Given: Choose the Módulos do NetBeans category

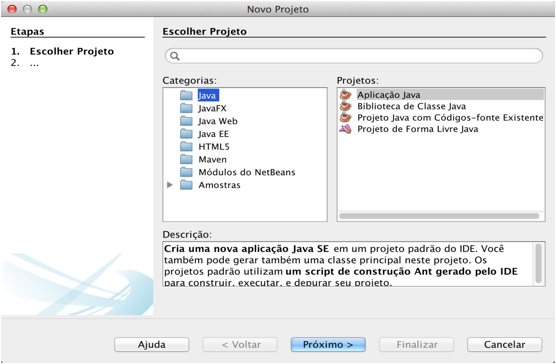Looking at the screenshot, I should tap(247, 172).
